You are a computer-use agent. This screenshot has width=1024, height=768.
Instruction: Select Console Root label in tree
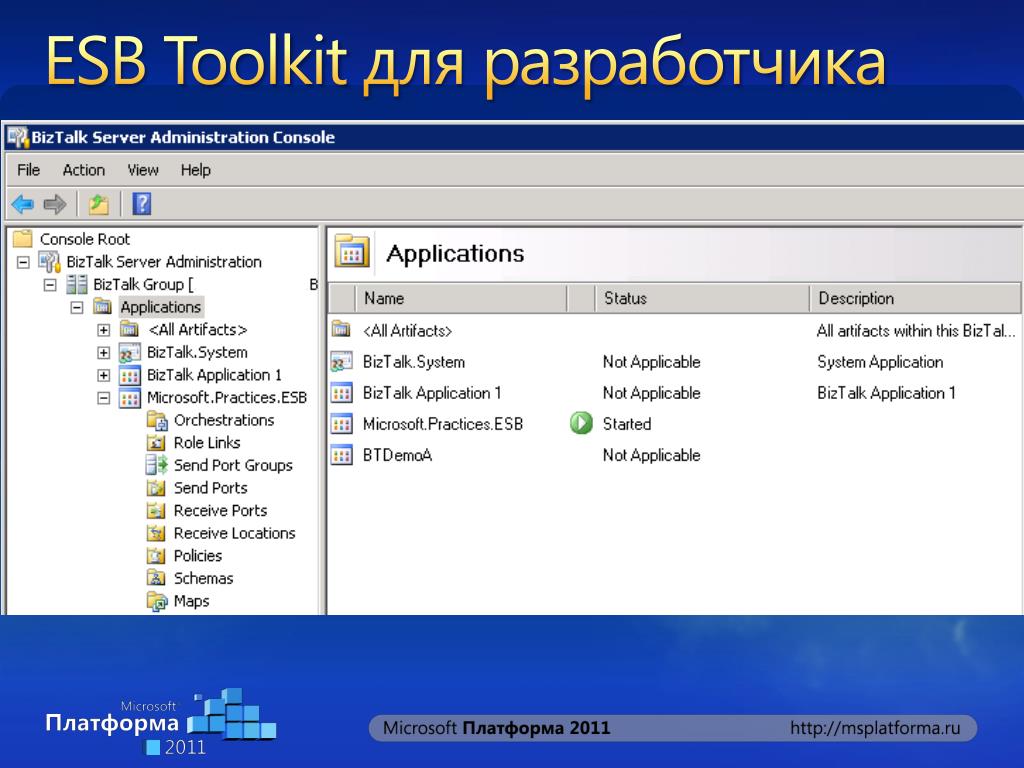coord(85,239)
